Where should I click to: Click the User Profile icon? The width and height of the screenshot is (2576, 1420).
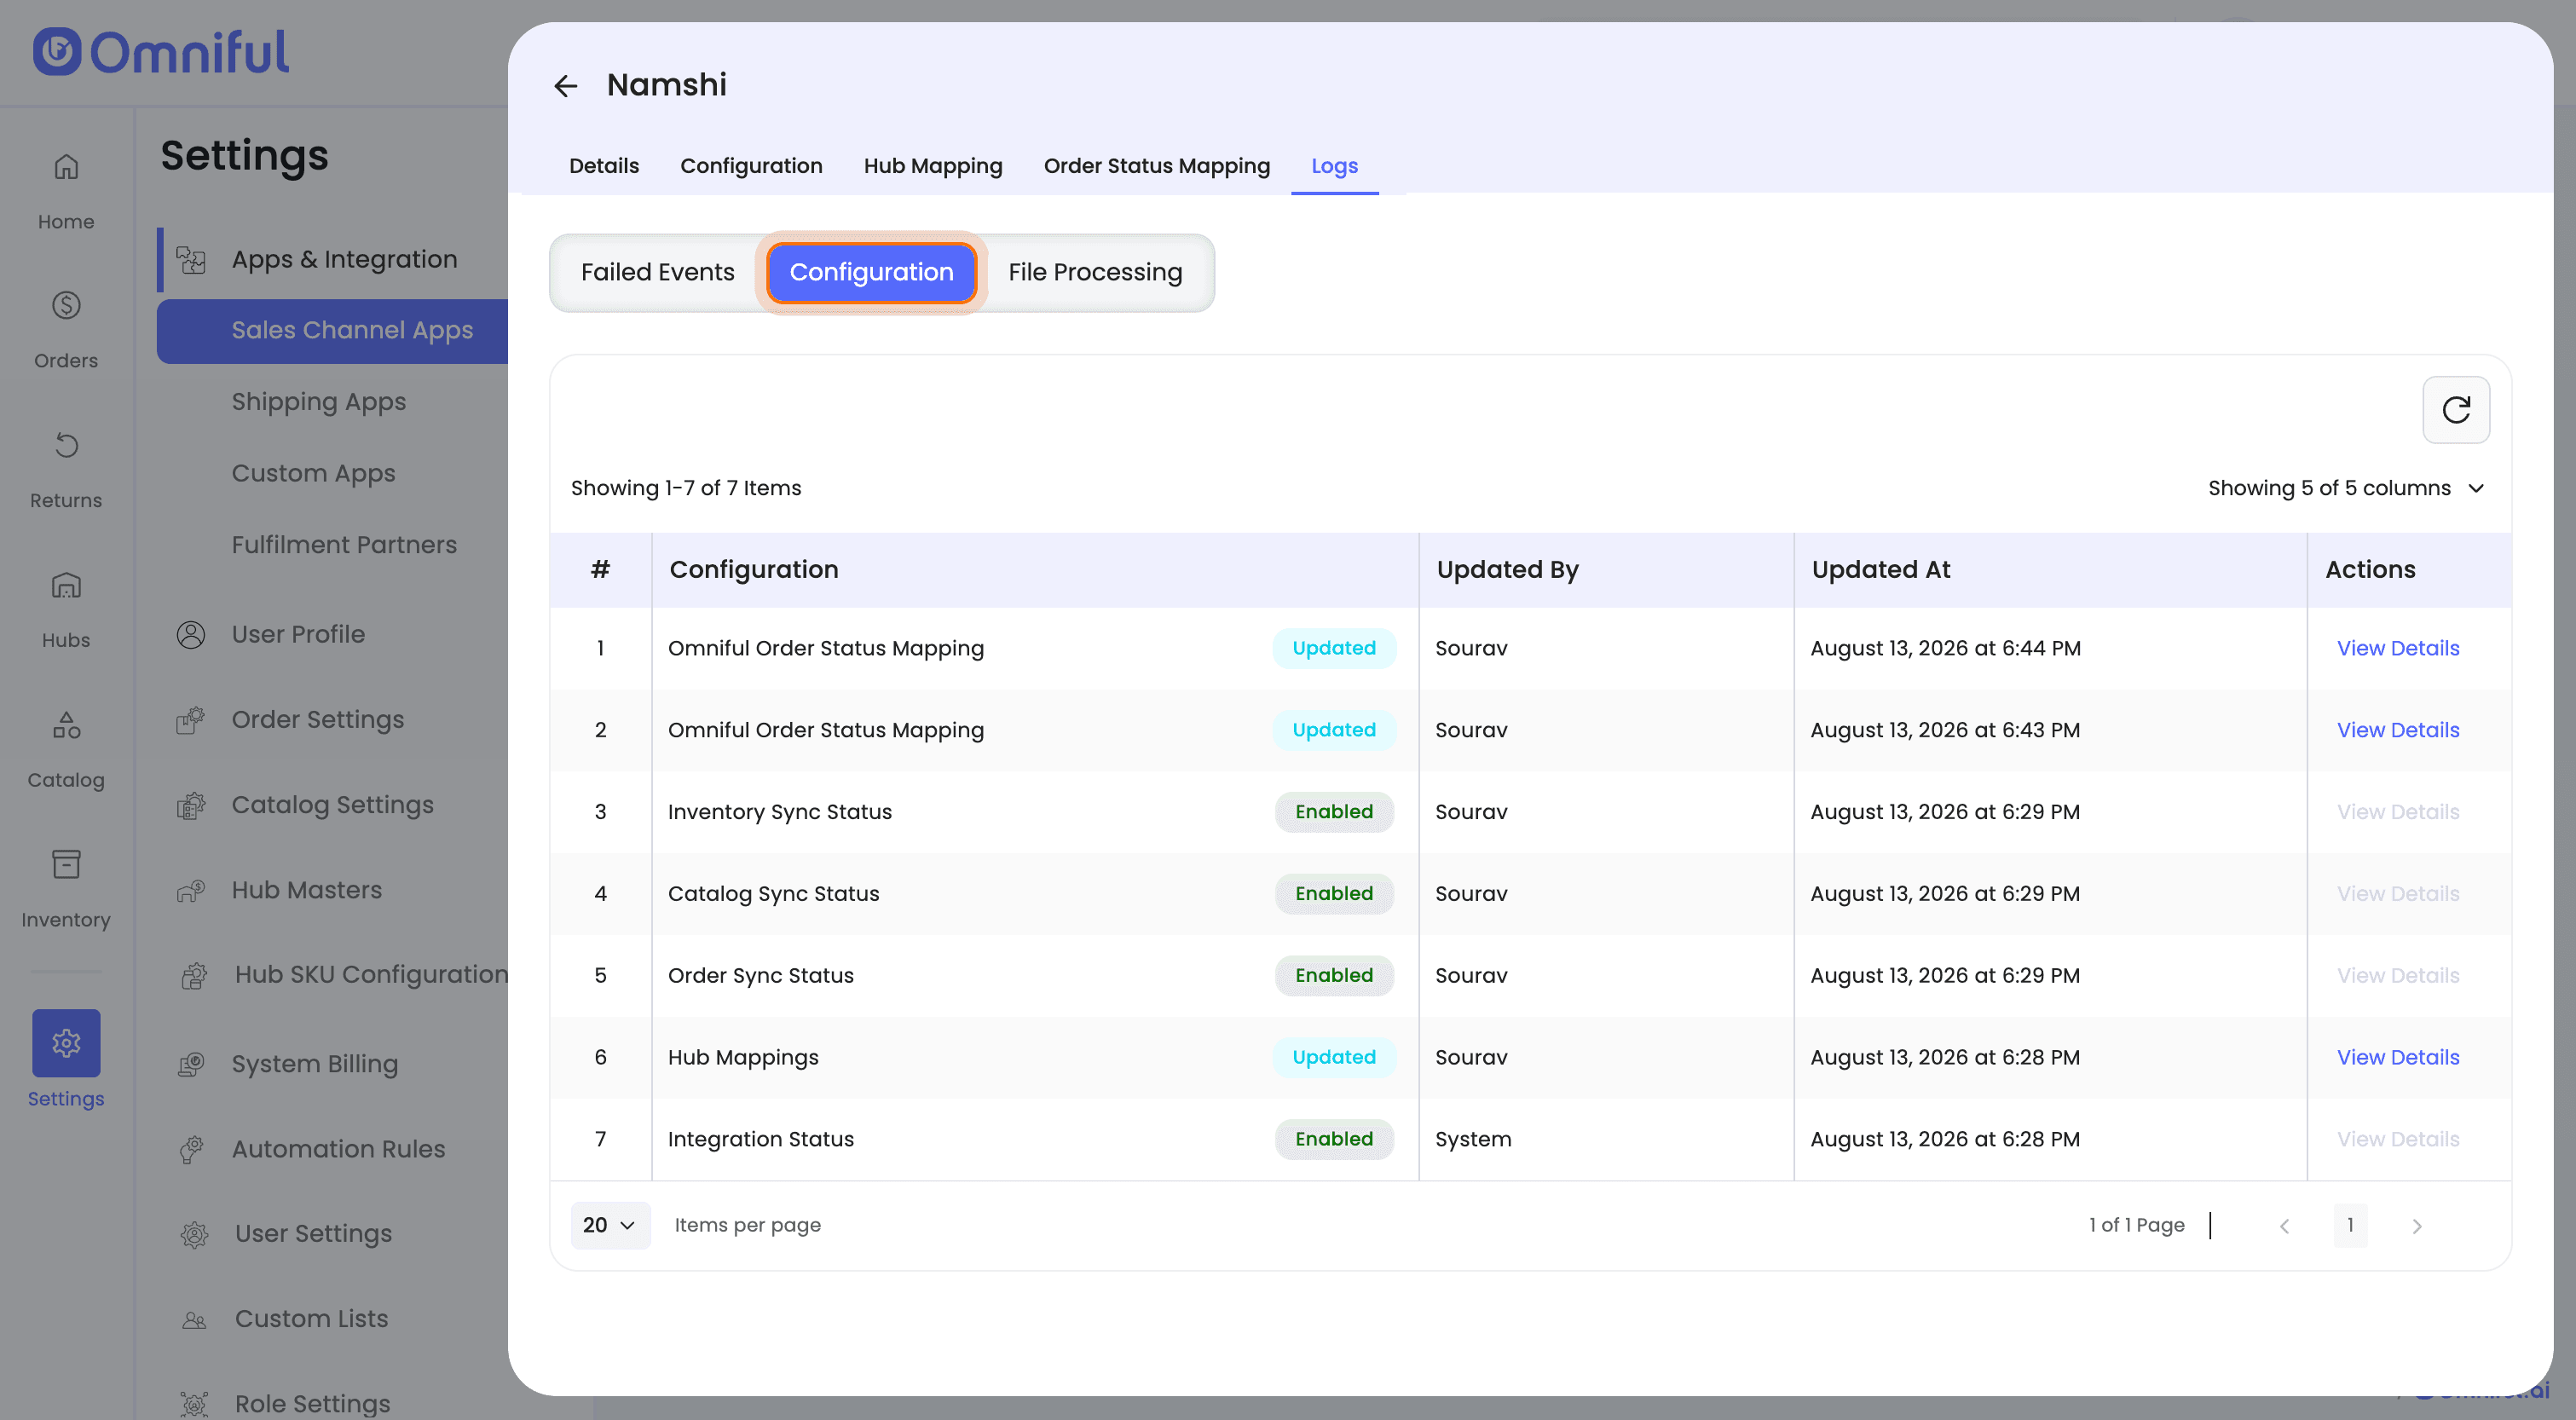point(191,635)
